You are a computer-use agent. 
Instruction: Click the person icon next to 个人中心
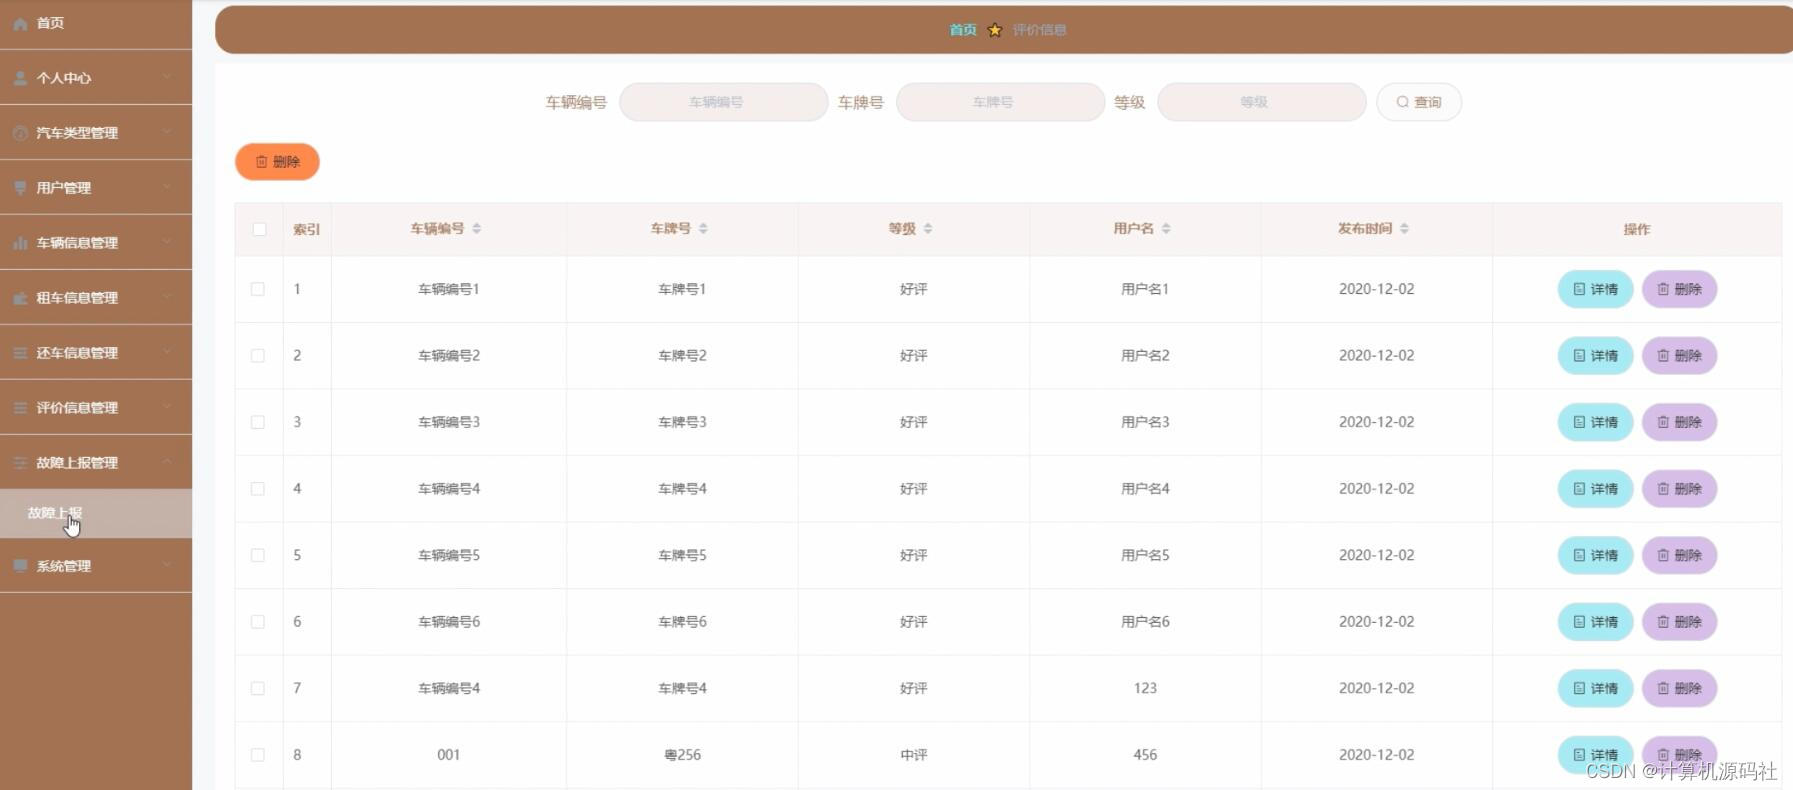pos(20,78)
